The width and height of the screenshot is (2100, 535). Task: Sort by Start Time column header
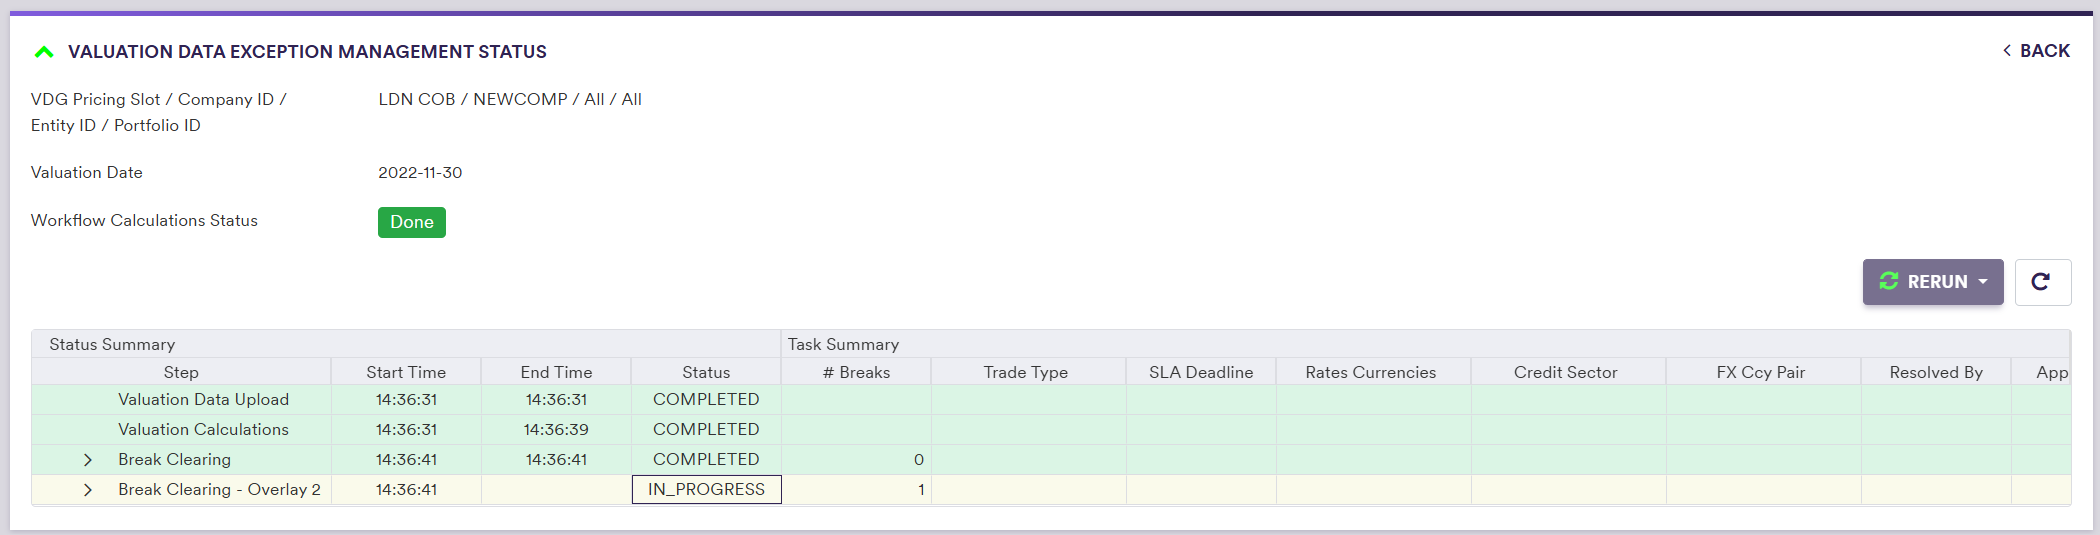(406, 372)
